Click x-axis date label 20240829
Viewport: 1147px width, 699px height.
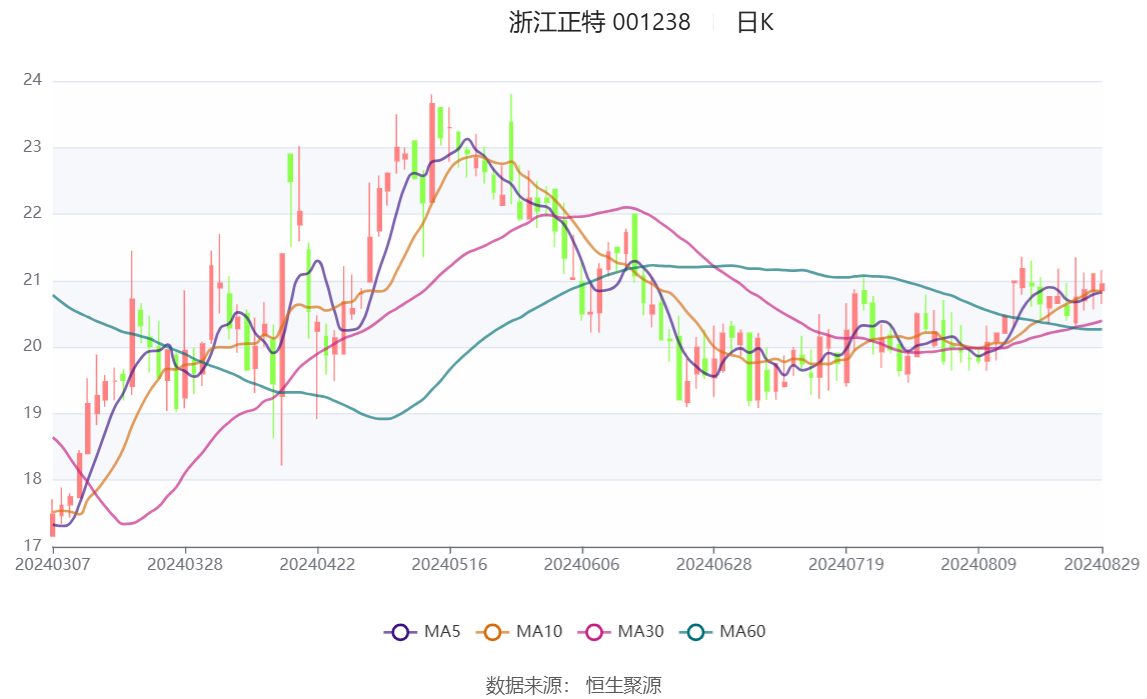point(1102,564)
